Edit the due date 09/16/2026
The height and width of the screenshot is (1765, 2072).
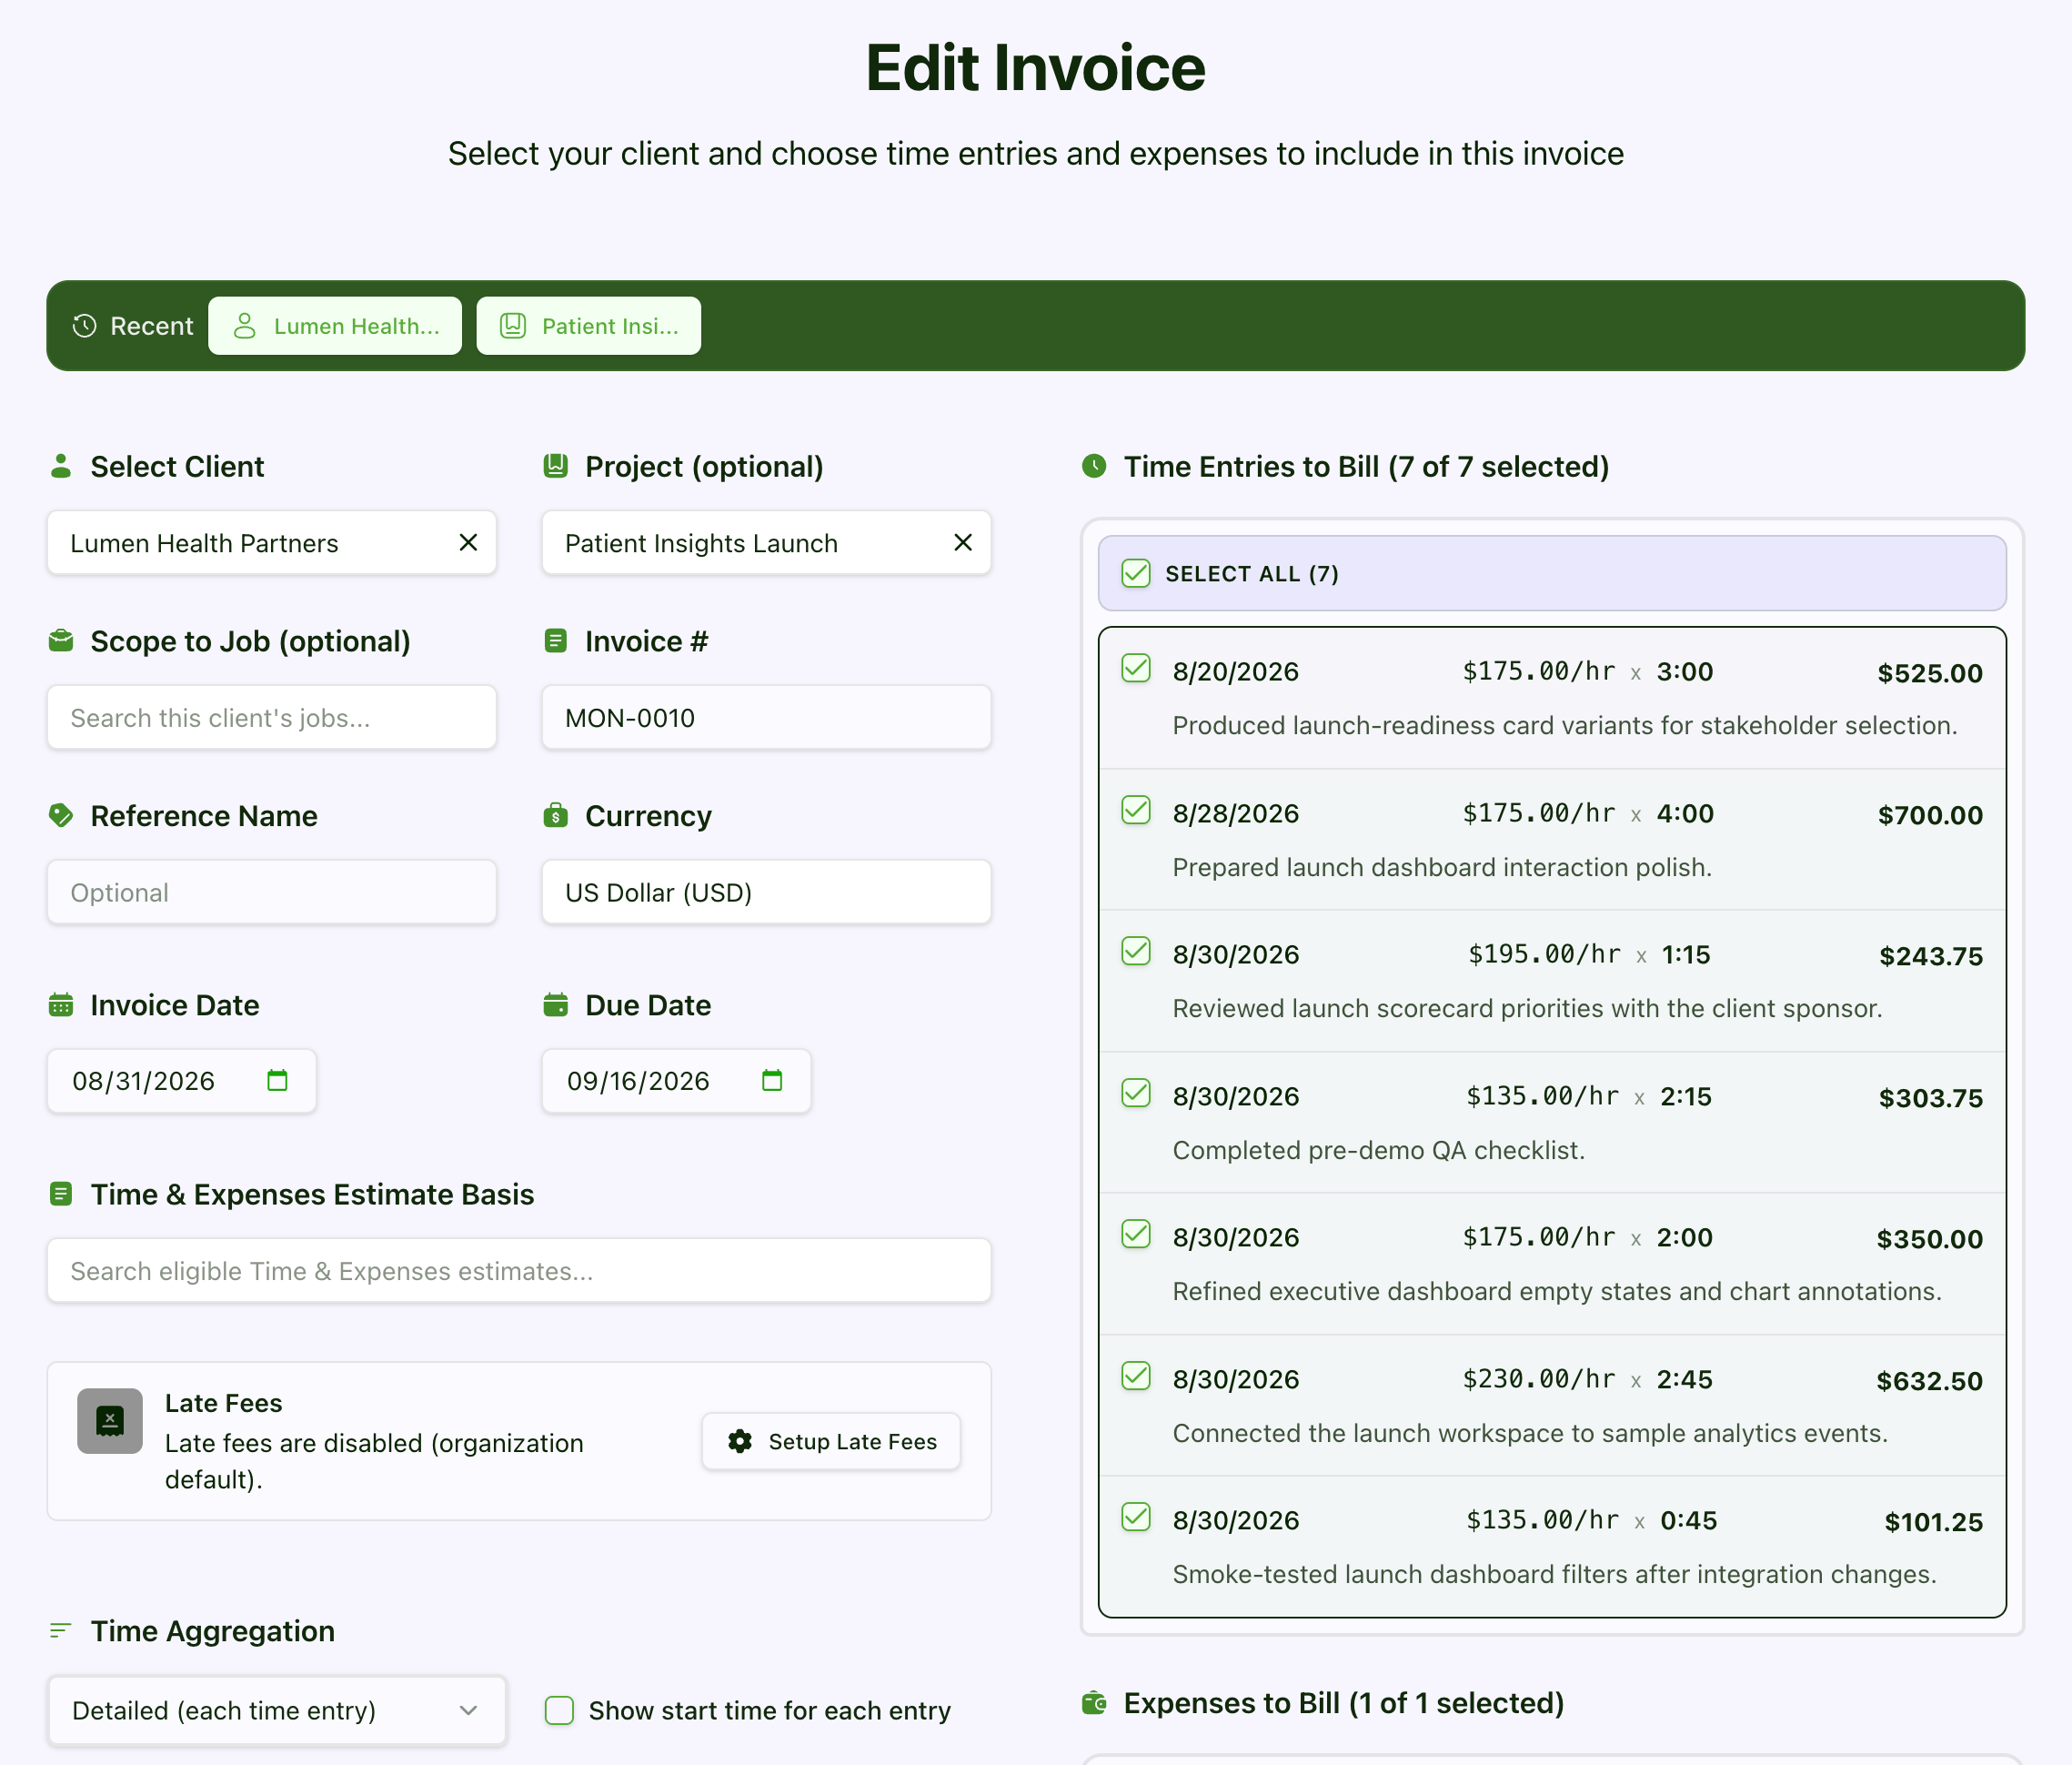click(x=638, y=1081)
